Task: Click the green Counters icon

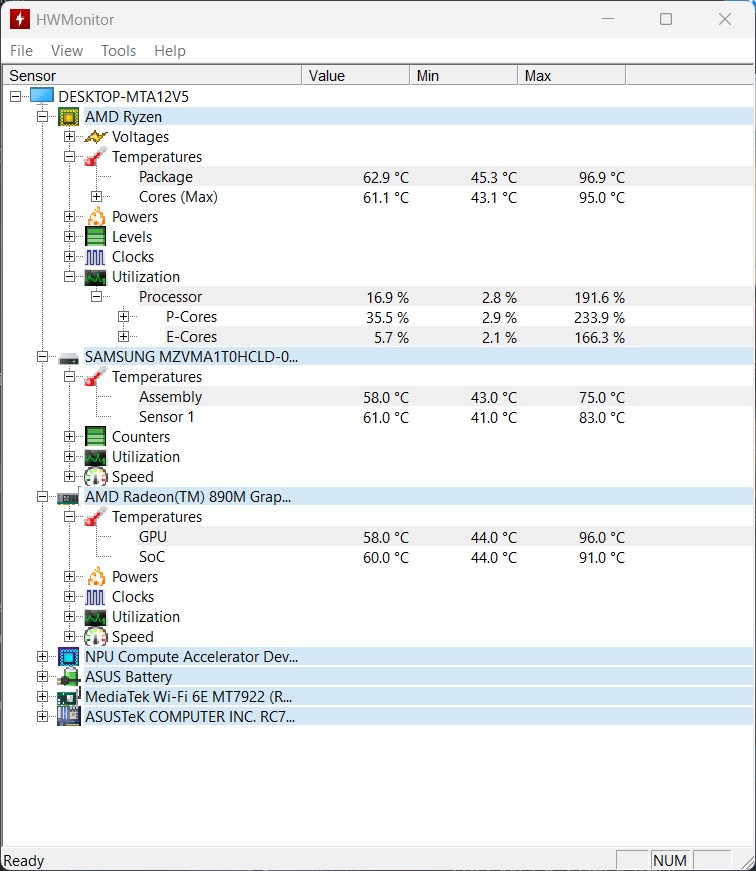Action: pyautogui.click(x=96, y=437)
